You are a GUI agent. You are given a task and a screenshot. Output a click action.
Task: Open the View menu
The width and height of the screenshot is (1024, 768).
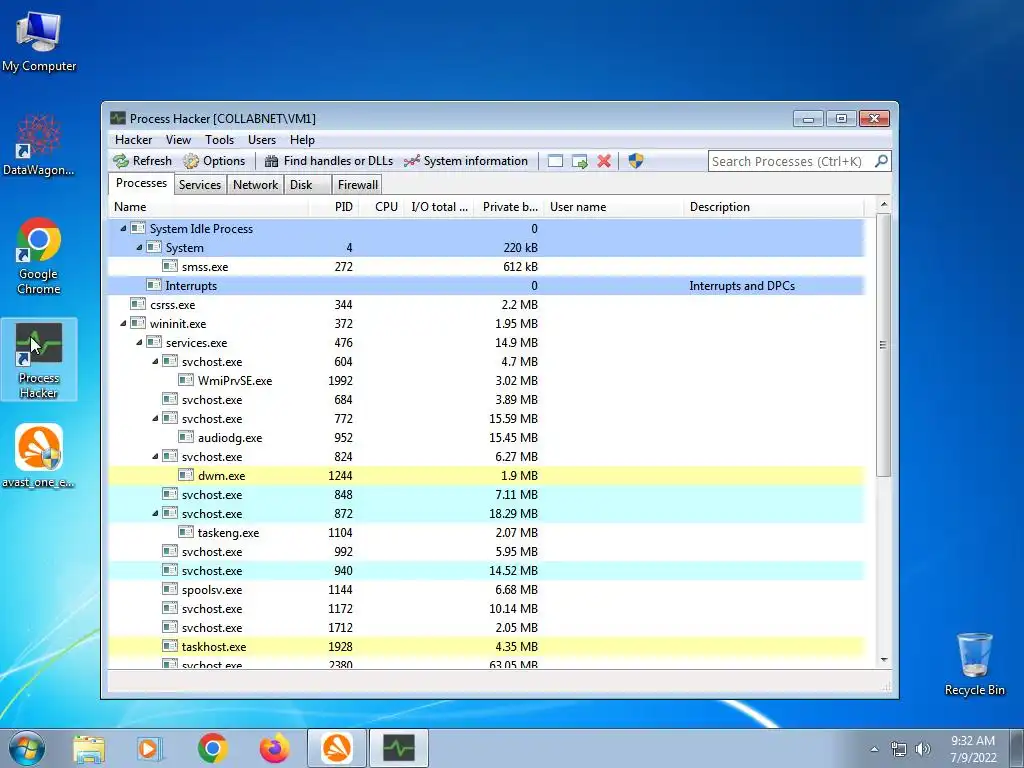click(x=178, y=140)
